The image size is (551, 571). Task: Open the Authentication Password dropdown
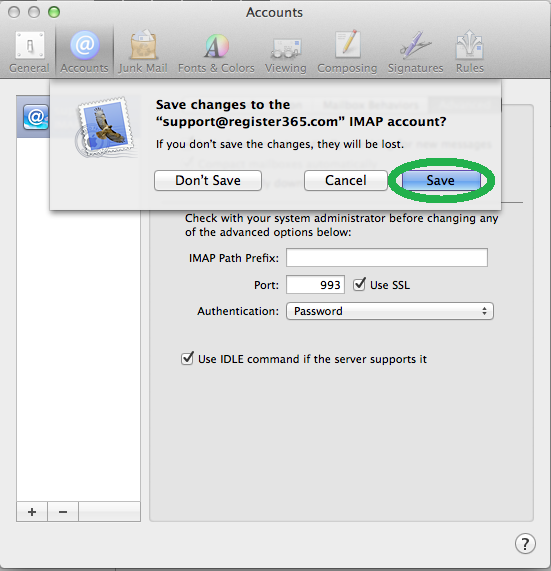[x=390, y=311]
